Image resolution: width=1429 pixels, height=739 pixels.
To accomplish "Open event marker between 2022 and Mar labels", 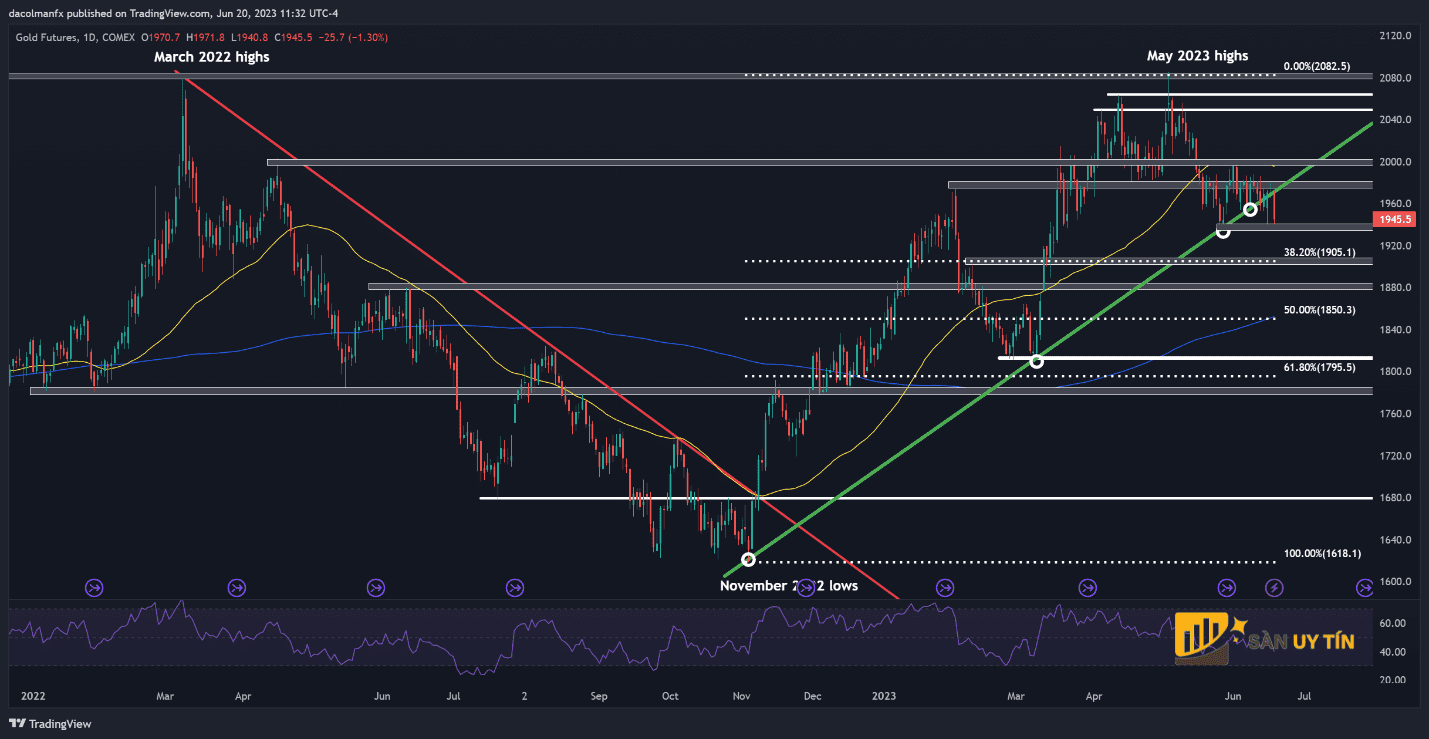I will pyautogui.click(x=95, y=587).
